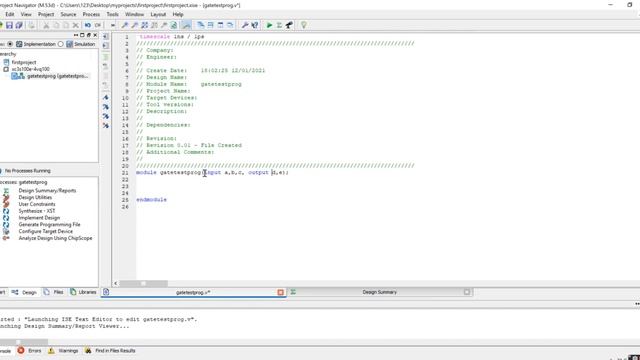Select Configure Target Device process

[x=46, y=231]
